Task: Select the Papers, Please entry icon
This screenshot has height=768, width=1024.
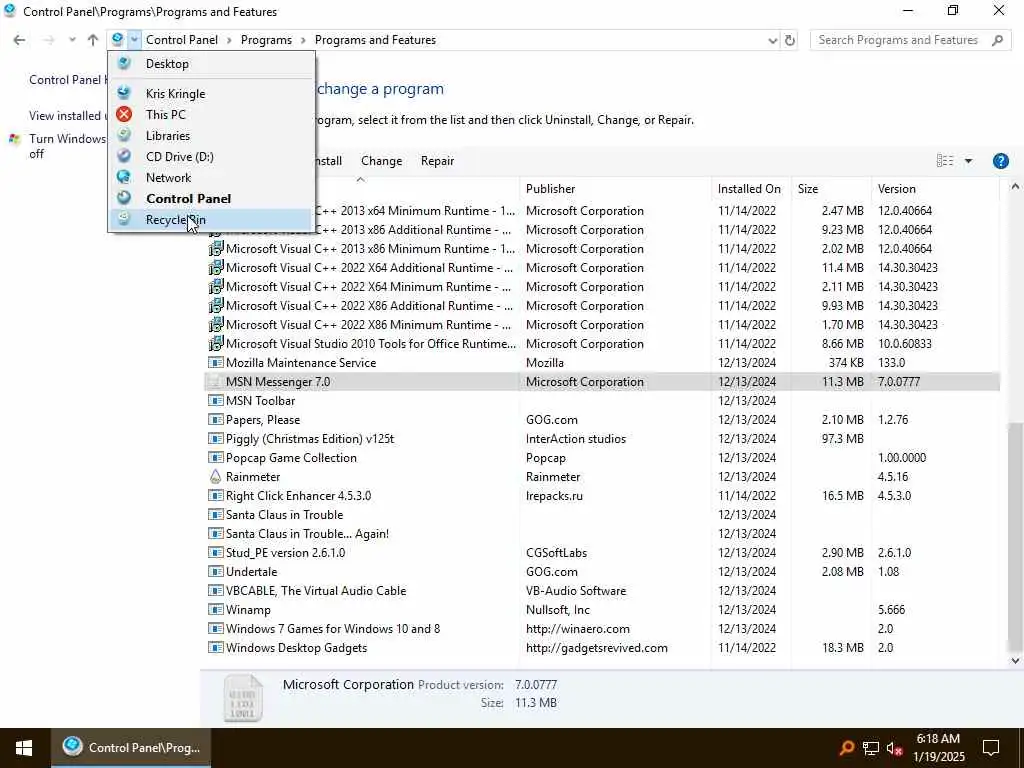Action: tap(216, 419)
